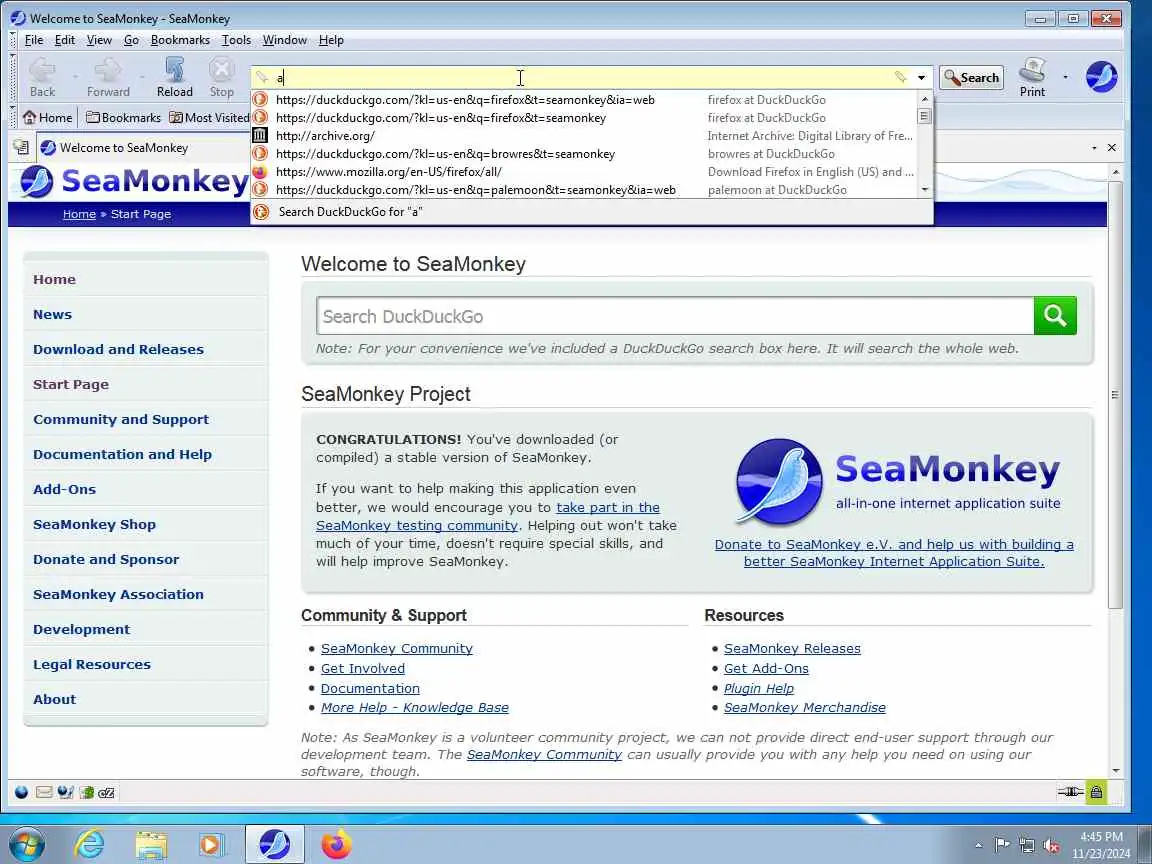Image resolution: width=1152 pixels, height=864 pixels.
Task: Open the Go menu
Action: (132, 40)
